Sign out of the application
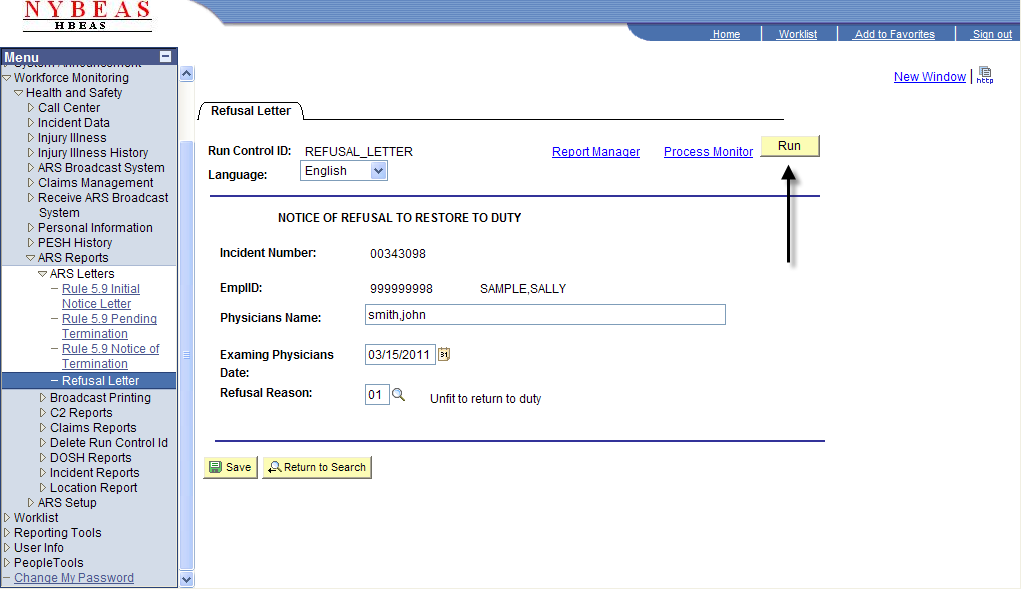Screen dimensions: 1021x589 pos(992,34)
